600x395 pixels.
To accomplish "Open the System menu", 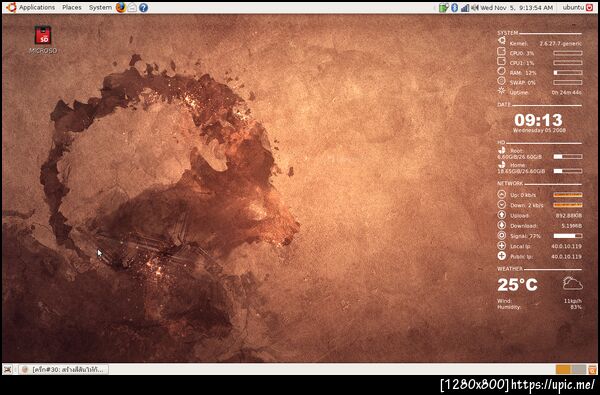I will 100,7.
